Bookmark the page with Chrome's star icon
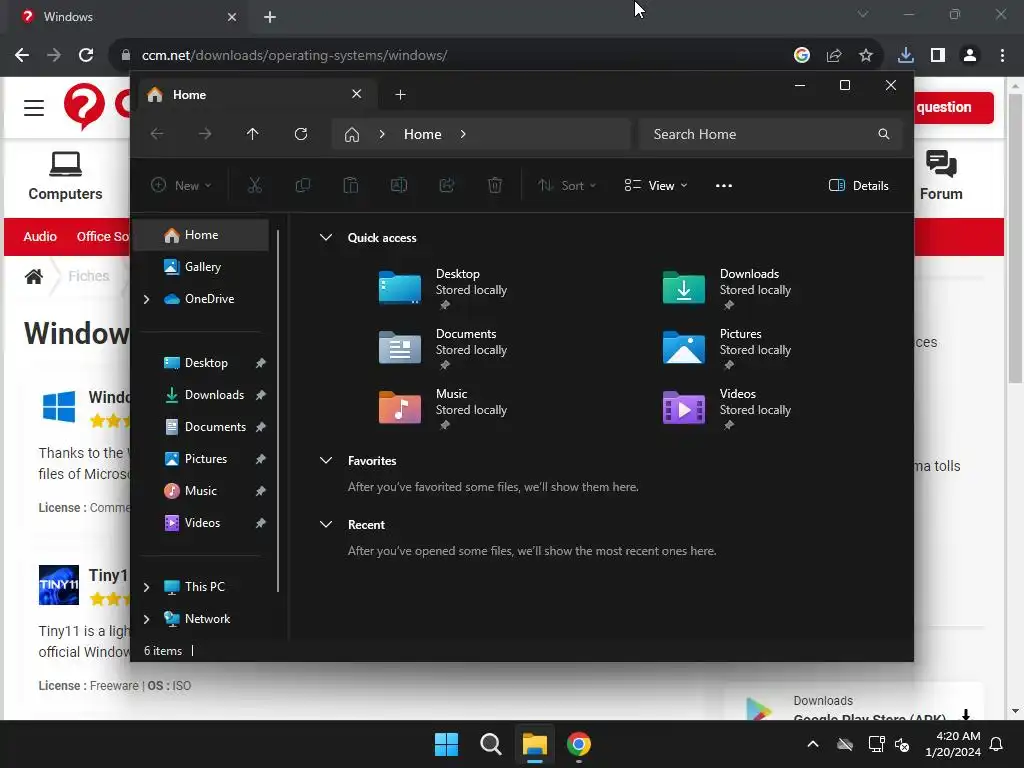 pyautogui.click(x=866, y=56)
